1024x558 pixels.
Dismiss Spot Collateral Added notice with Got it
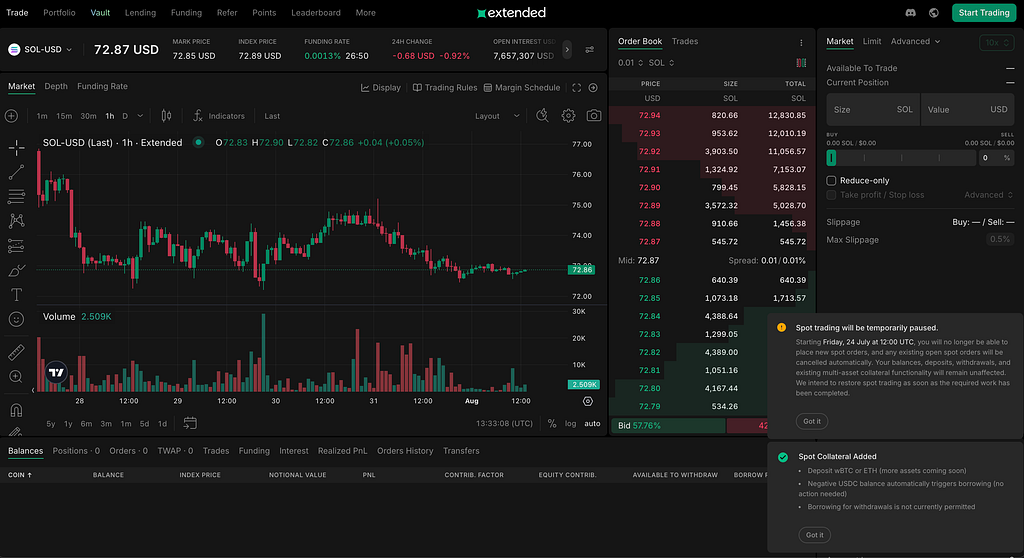point(814,534)
